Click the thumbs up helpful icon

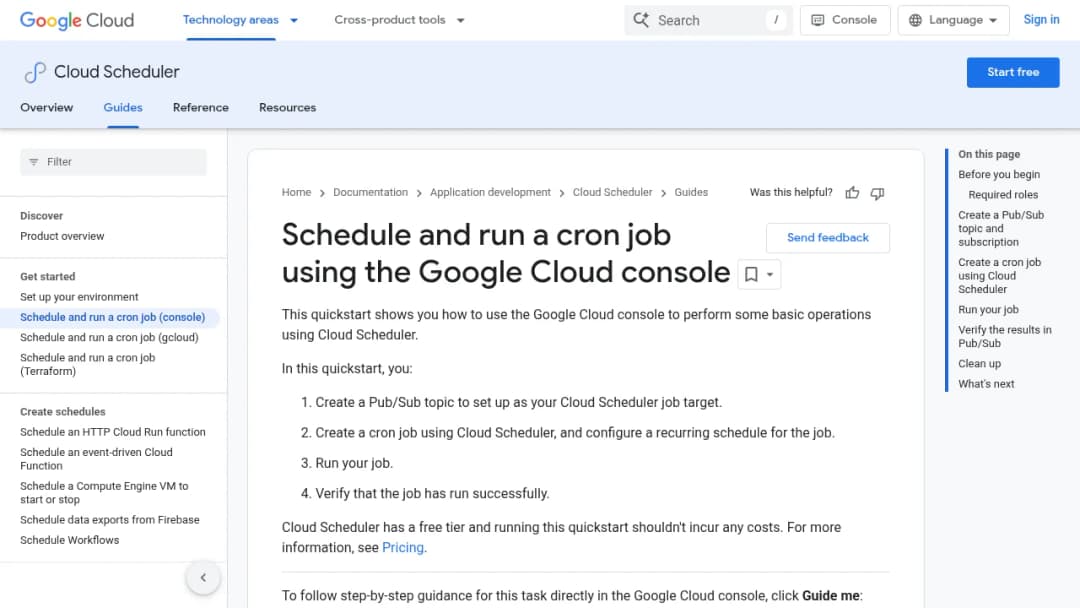click(x=852, y=193)
